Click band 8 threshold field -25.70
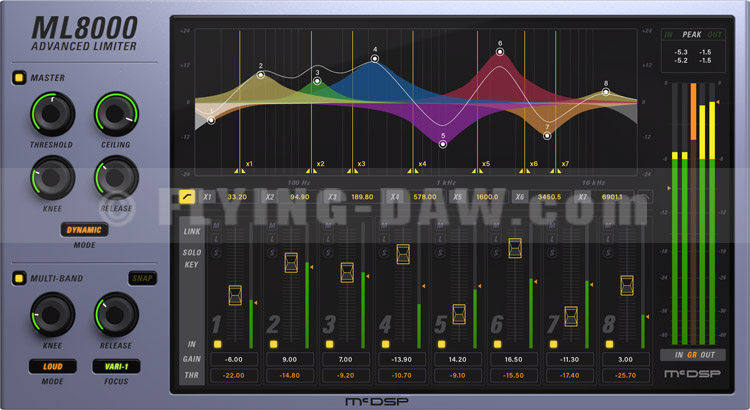 coord(626,376)
